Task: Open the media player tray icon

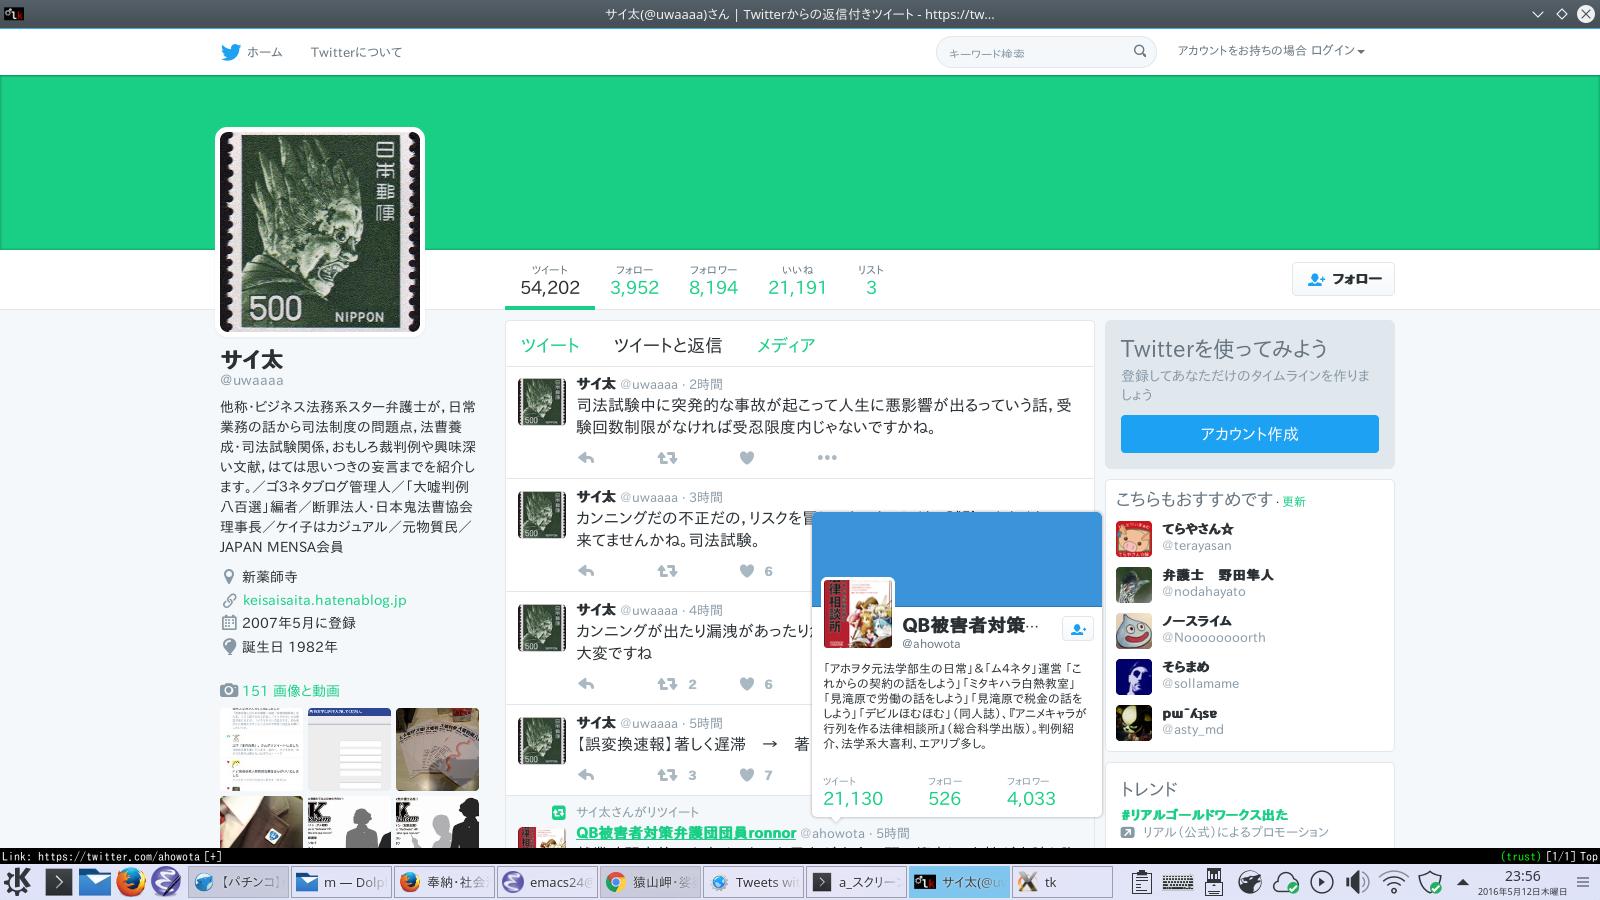Action: coord(1321,882)
